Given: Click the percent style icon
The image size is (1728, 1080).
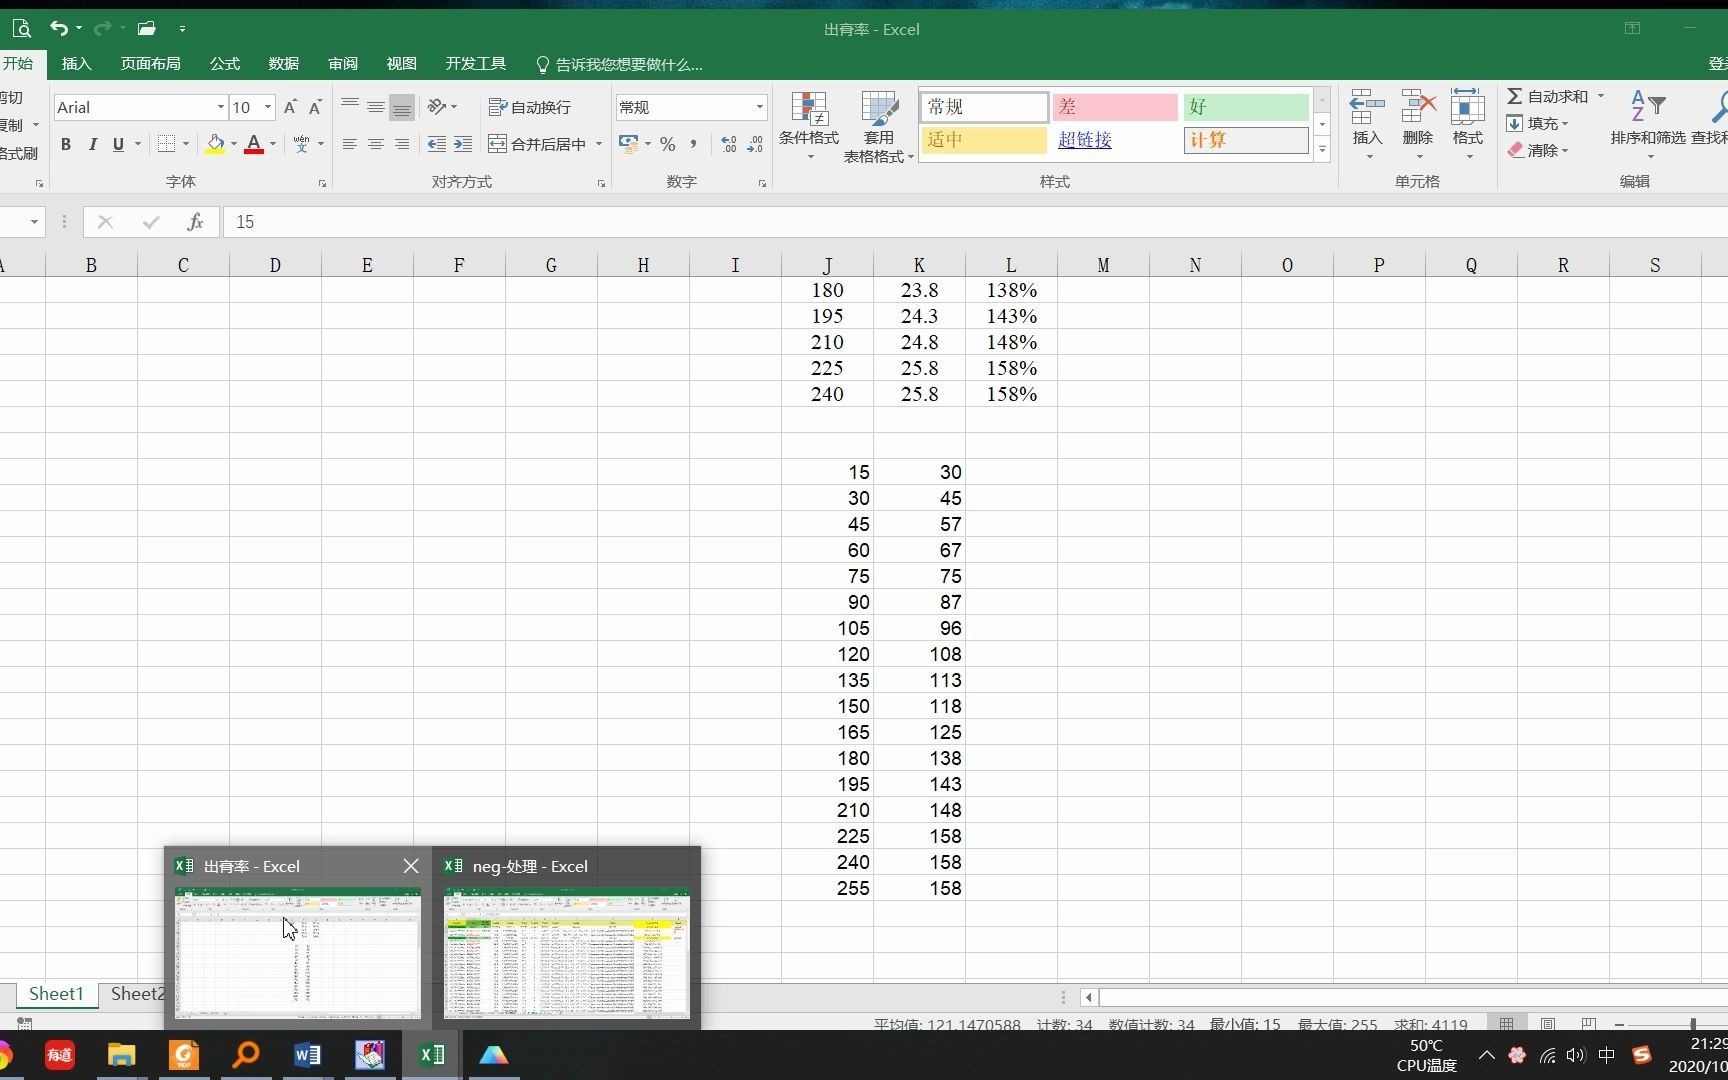Looking at the screenshot, I should click(x=667, y=144).
